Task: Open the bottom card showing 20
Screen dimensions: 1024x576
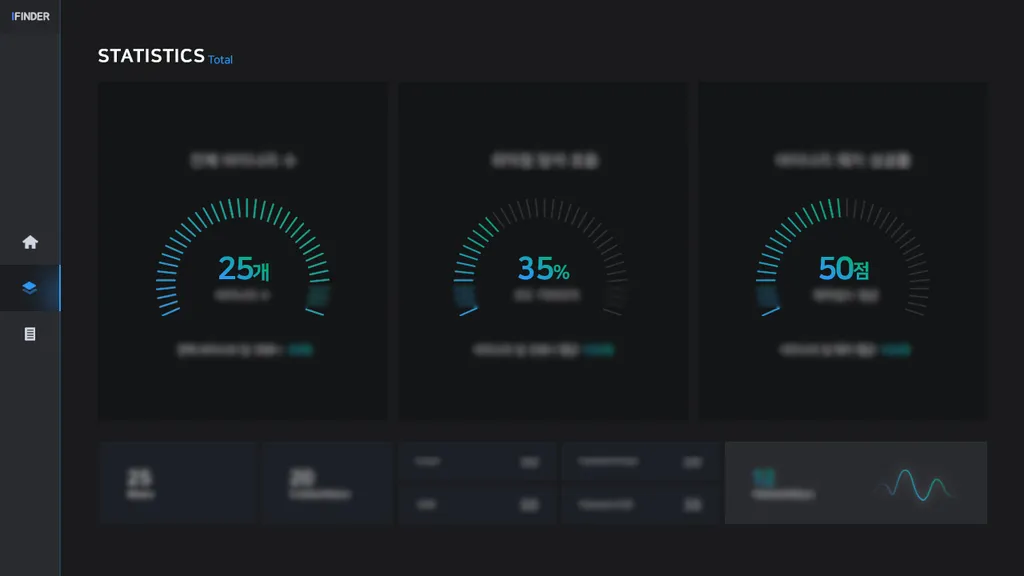Action: (x=328, y=483)
